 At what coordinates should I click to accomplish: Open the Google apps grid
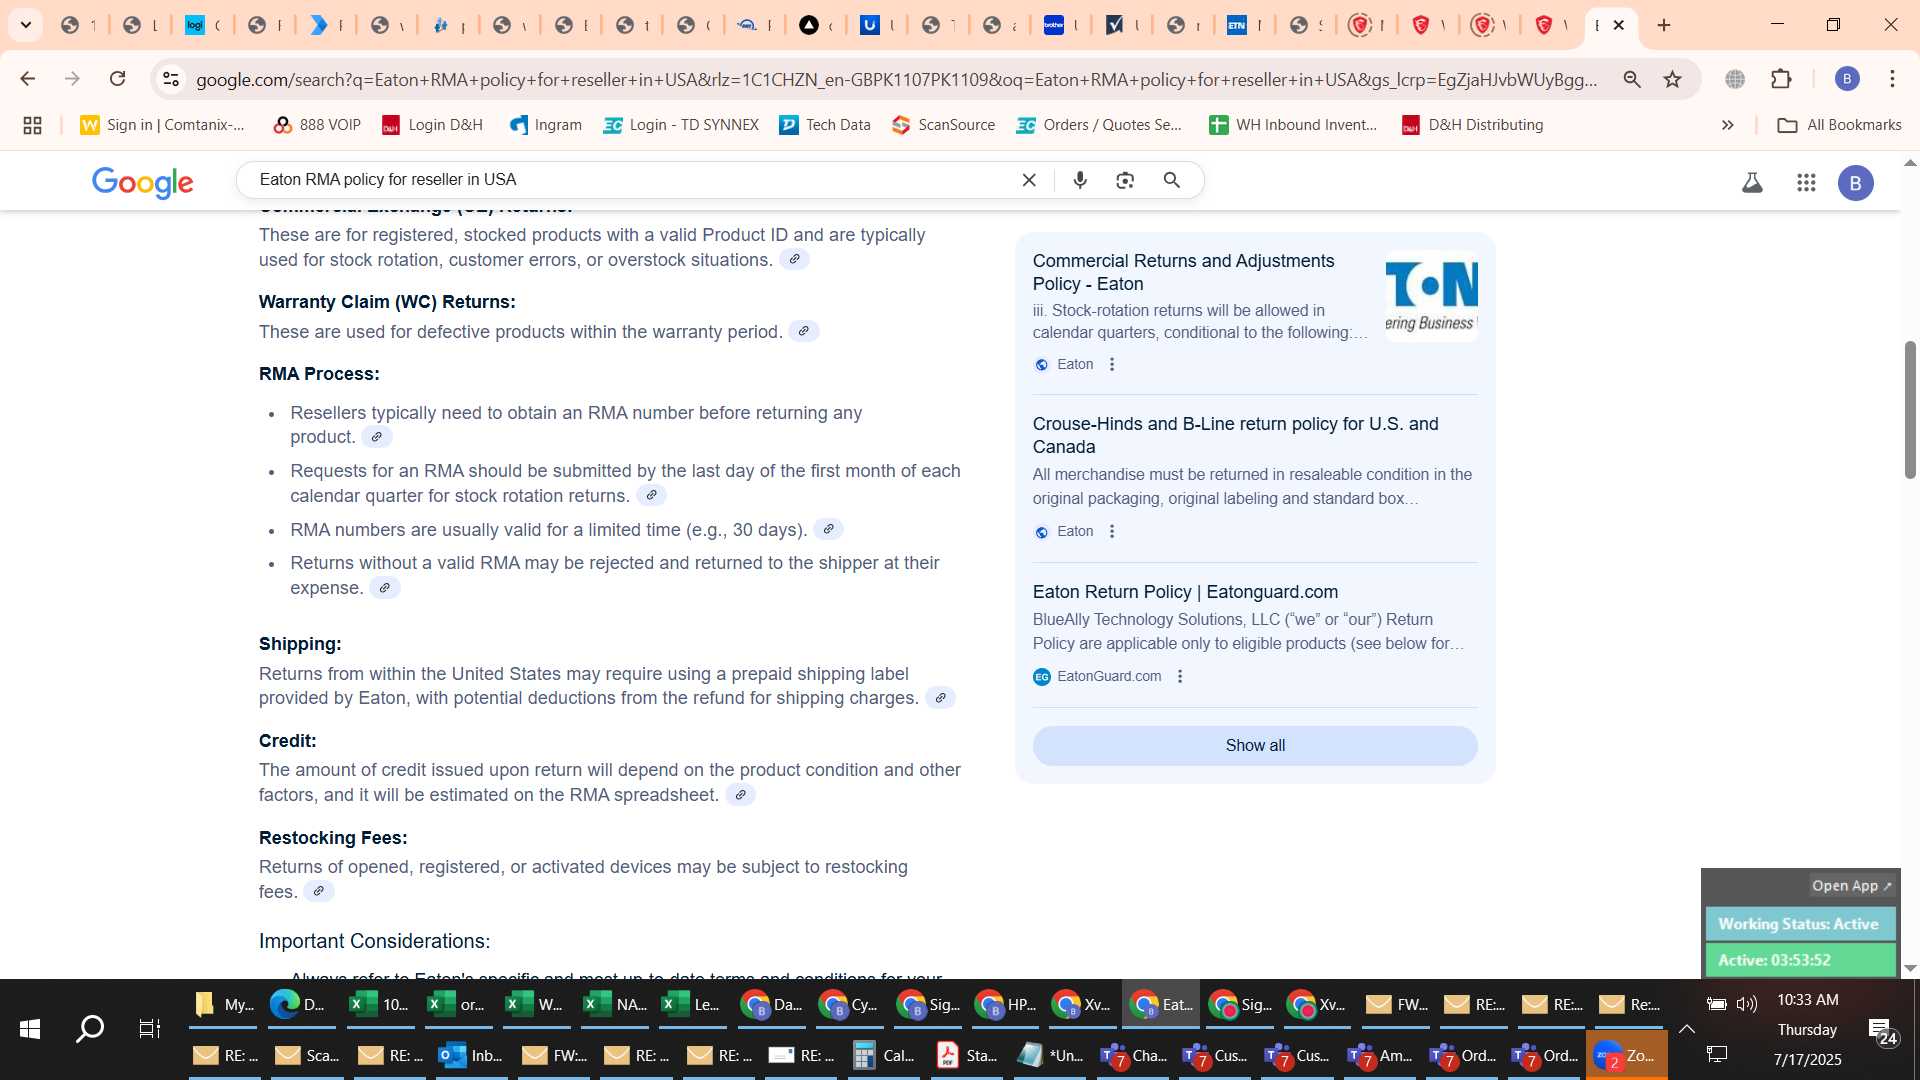[1806, 183]
